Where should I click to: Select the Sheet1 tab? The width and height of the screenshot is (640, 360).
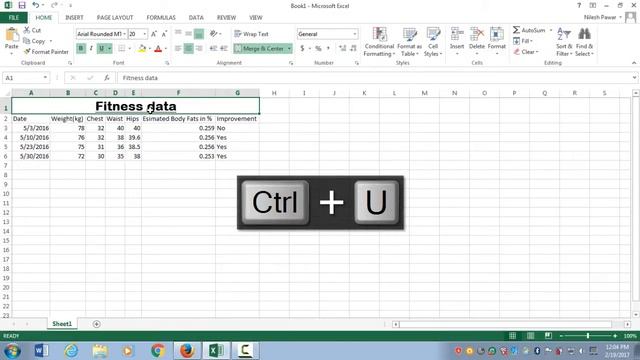tap(62, 324)
